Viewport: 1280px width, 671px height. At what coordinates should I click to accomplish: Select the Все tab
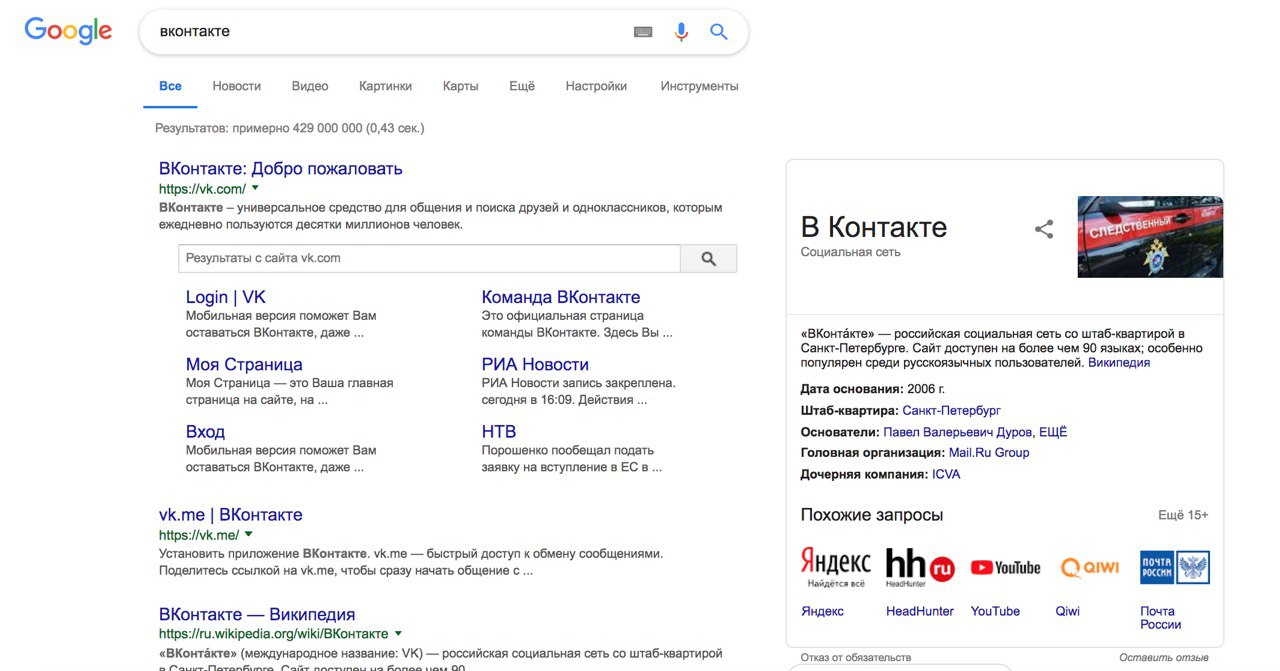point(171,86)
